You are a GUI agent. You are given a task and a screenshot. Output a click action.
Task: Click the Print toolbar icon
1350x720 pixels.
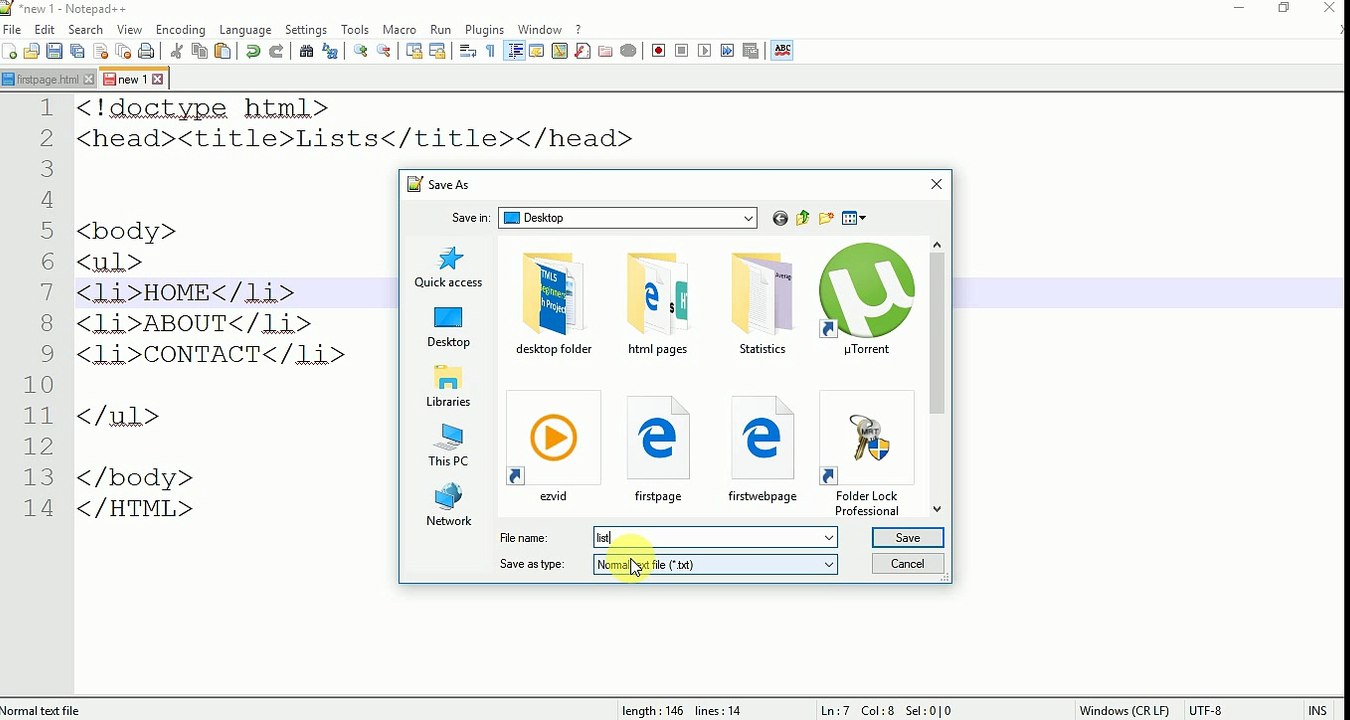click(x=147, y=51)
